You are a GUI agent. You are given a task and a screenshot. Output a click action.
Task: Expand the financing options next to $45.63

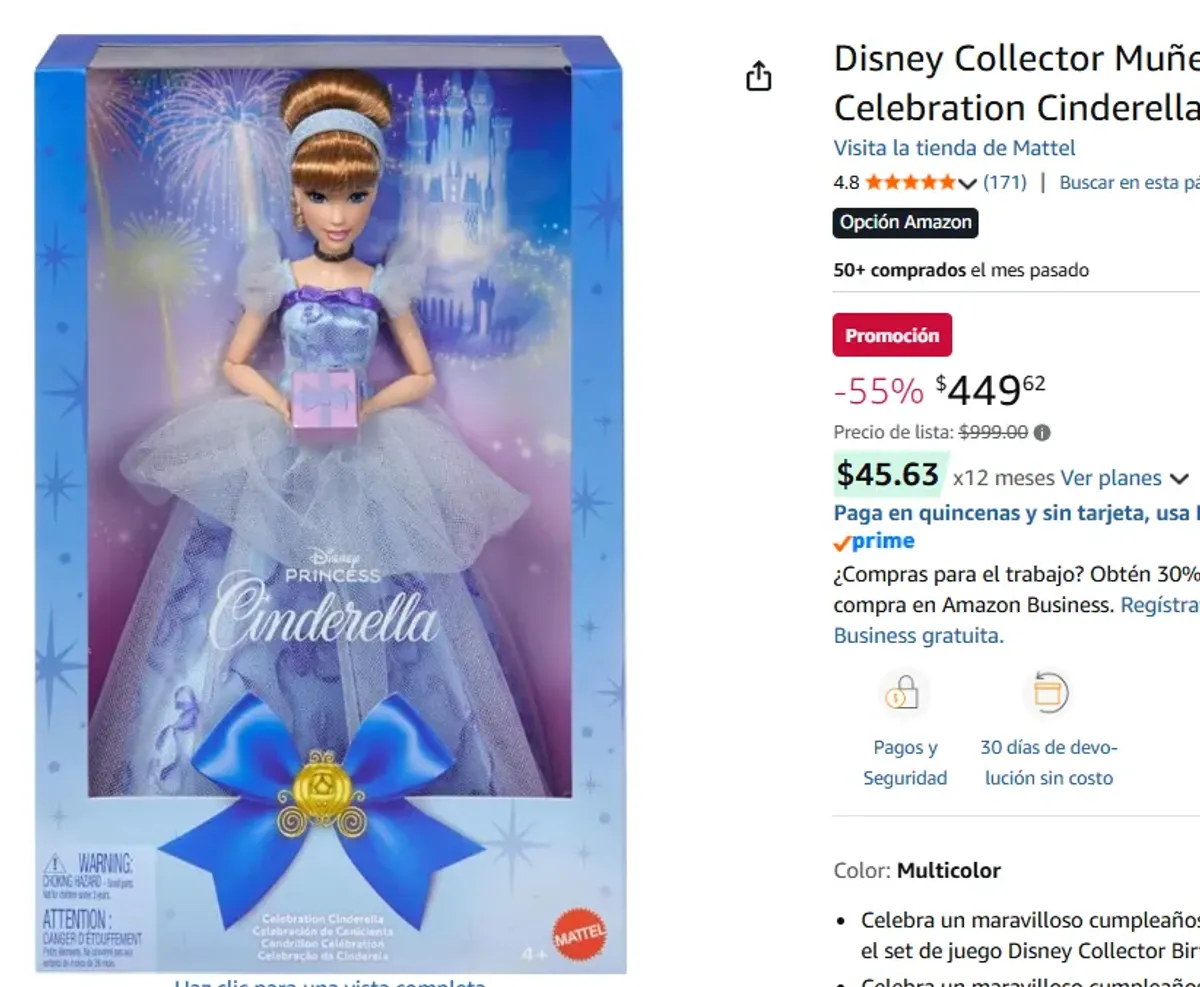(x=1181, y=478)
